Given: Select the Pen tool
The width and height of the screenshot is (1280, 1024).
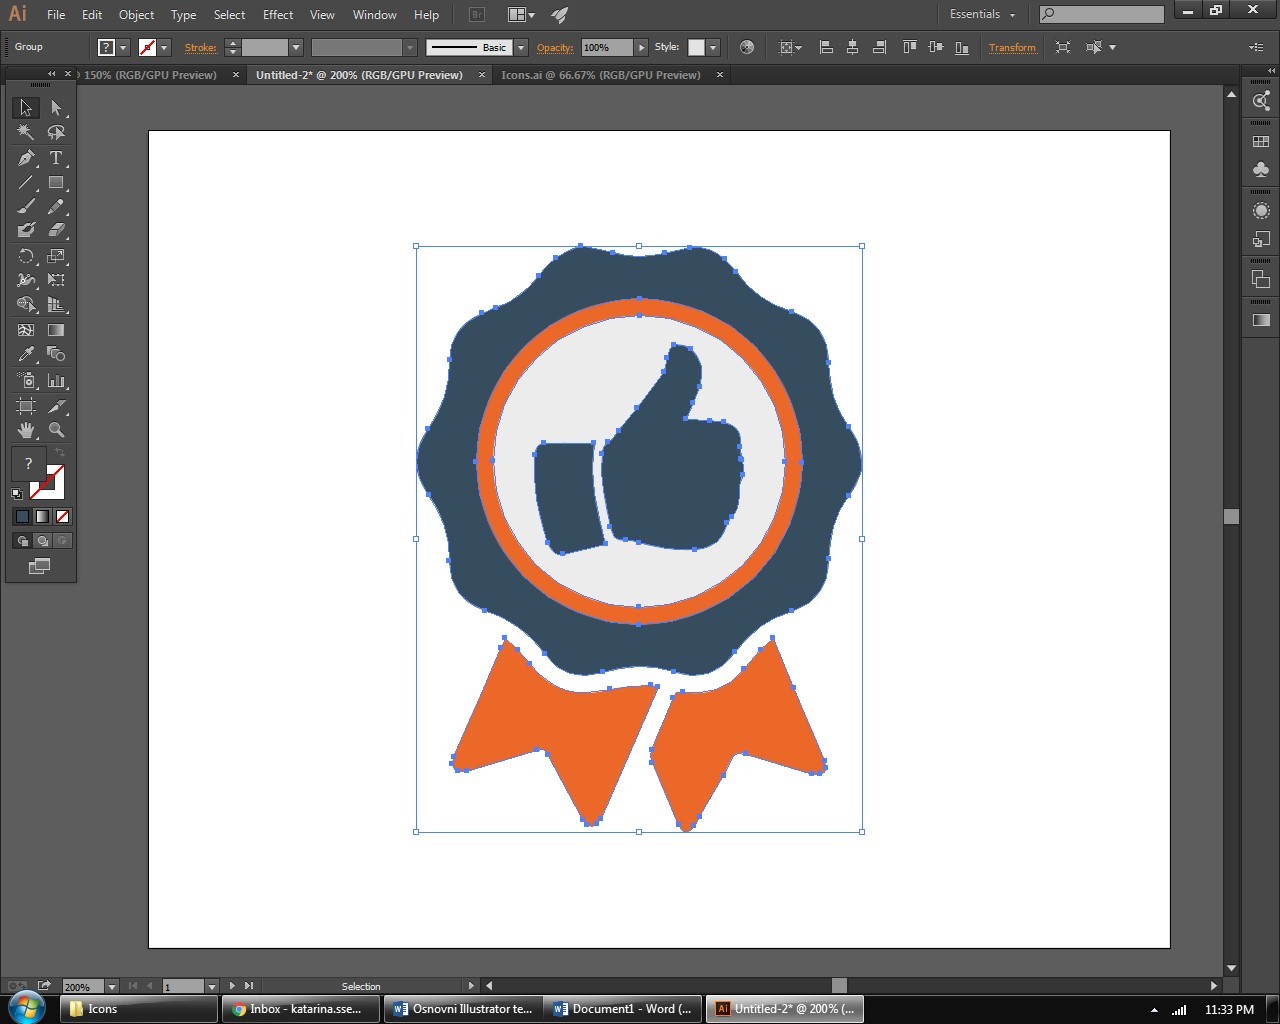Looking at the screenshot, I should point(26,158).
